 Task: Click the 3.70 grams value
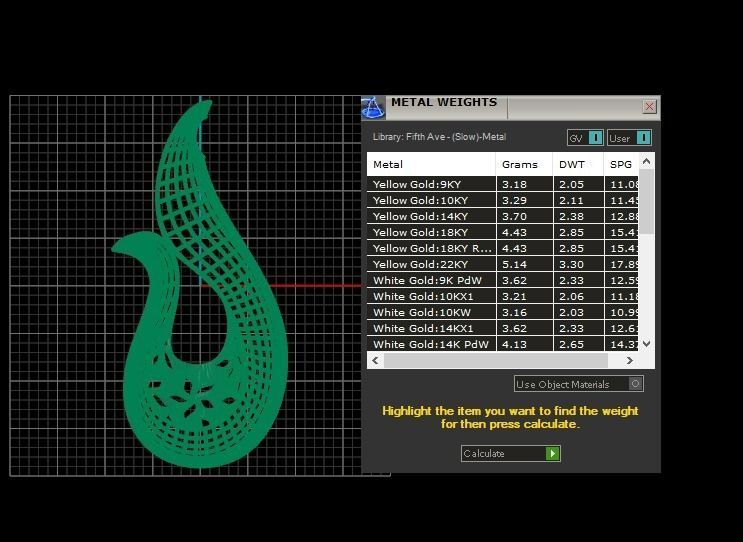pyautogui.click(x=514, y=217)
